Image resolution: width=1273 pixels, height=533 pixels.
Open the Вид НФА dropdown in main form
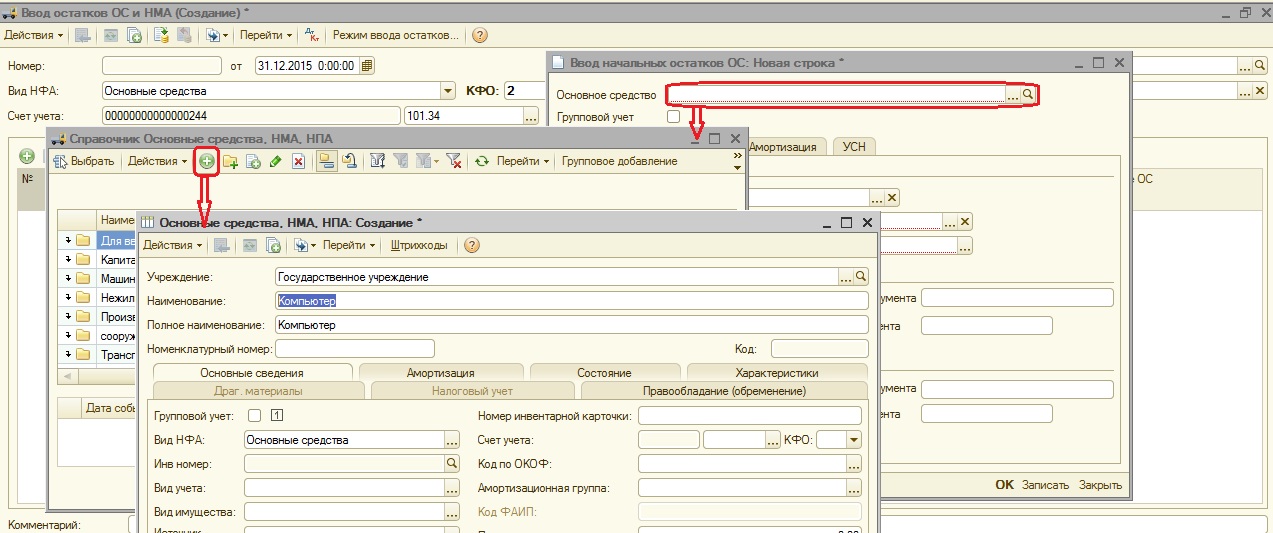point(448,91)
